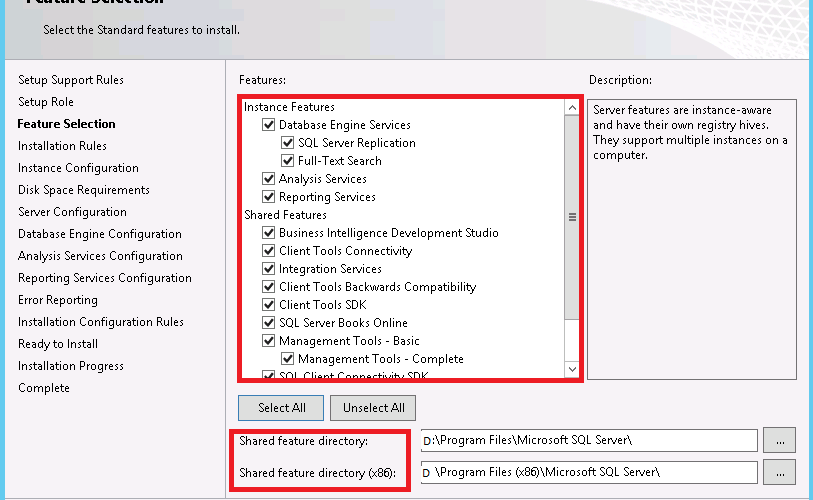Click the features list scrollbar thumb
This screenshot has width=813, height=500.
click(572, 217)
